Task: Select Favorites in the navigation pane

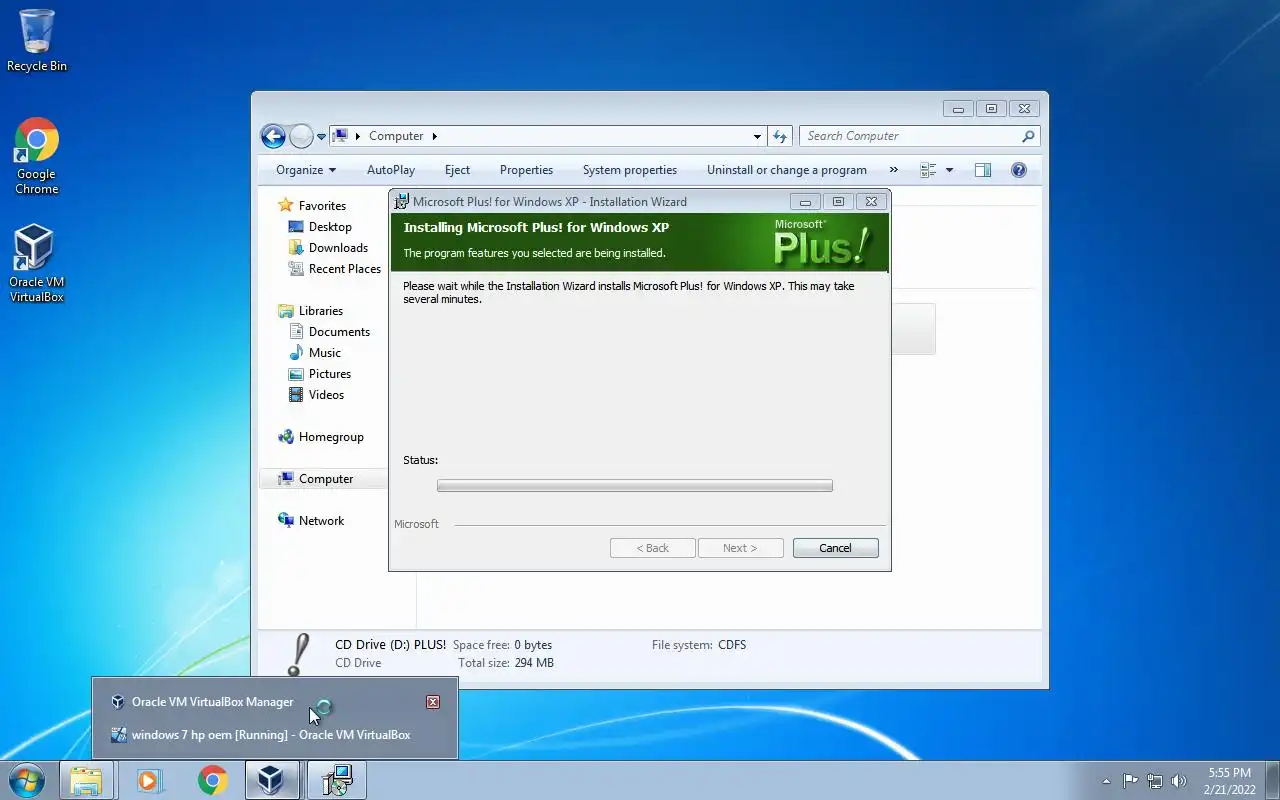Action: (312, 205)
